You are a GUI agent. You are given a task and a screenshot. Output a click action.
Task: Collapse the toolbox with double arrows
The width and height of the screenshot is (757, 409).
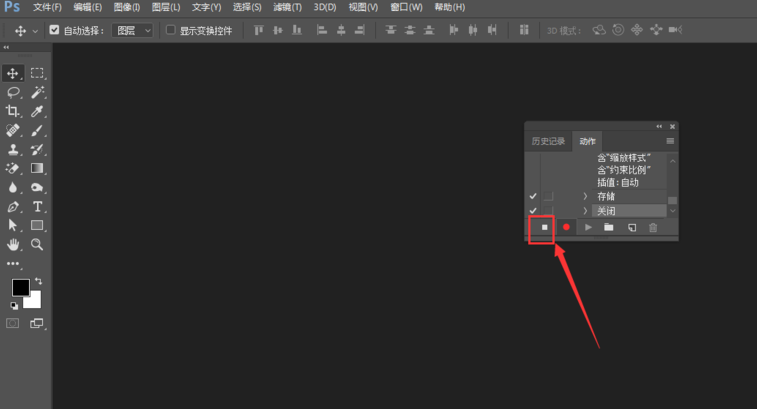pyautogui.click(x=6, y=47)
